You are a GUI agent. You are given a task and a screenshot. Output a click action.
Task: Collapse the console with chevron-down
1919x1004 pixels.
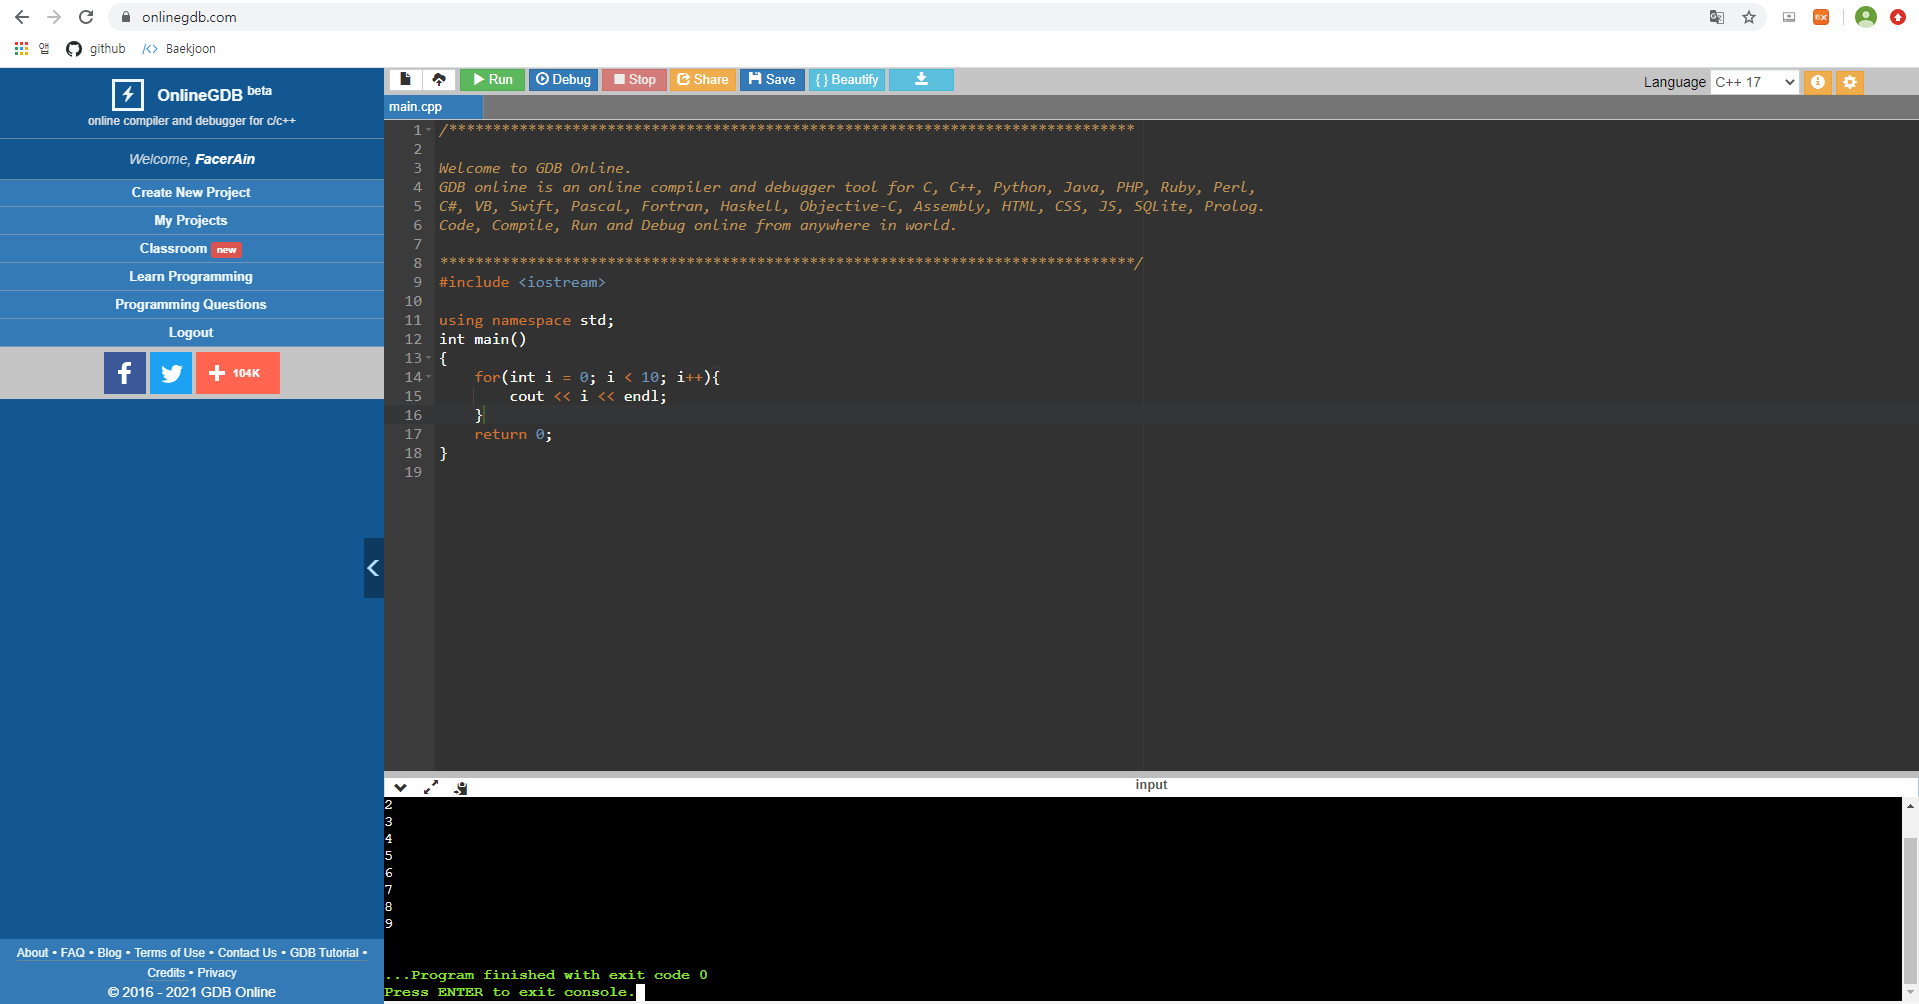pyautogui.click(x=400, y=787)
